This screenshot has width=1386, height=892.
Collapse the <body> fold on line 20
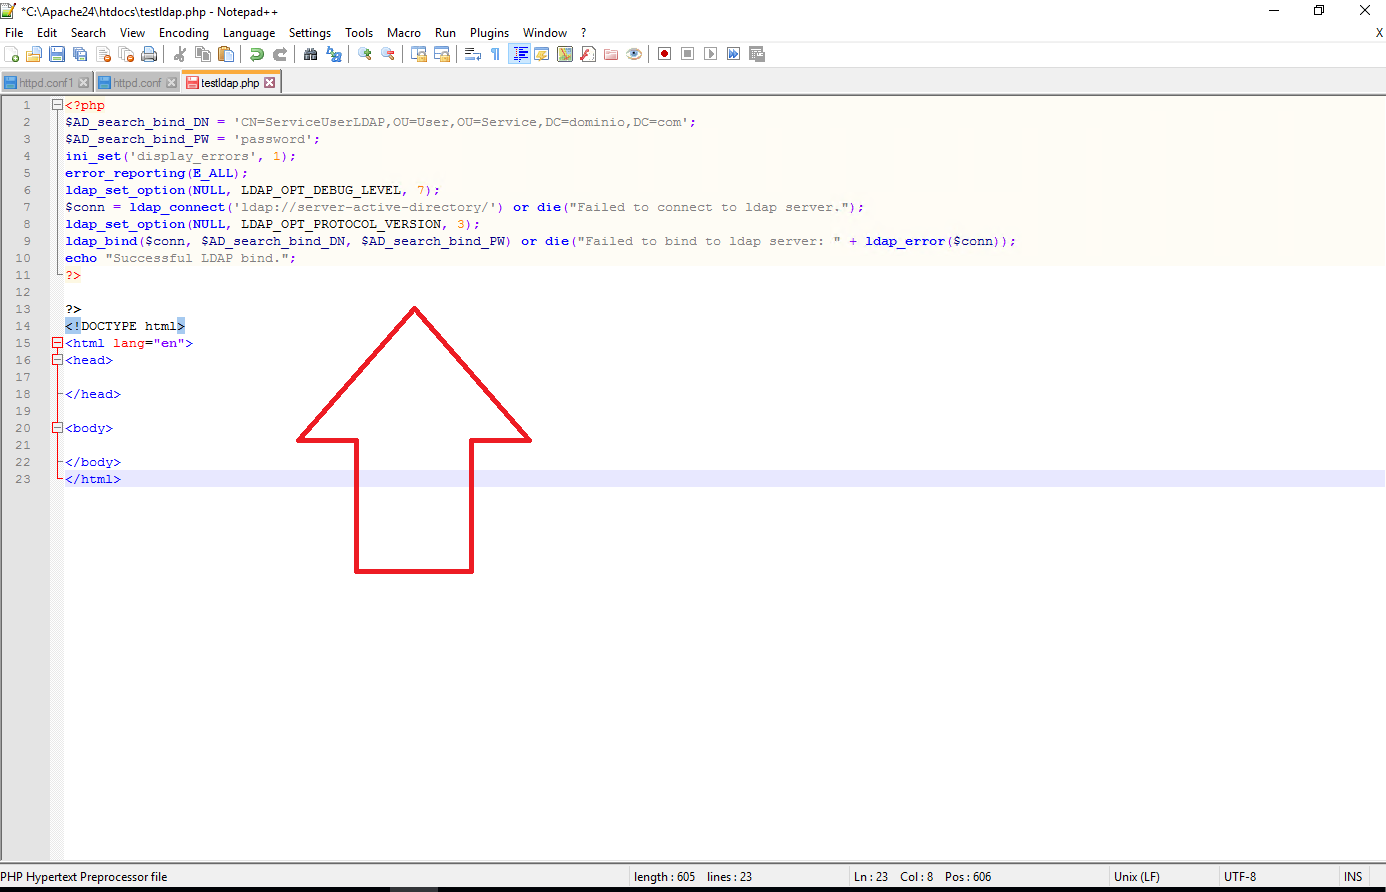pyautogui.click(x=57, y=428)
